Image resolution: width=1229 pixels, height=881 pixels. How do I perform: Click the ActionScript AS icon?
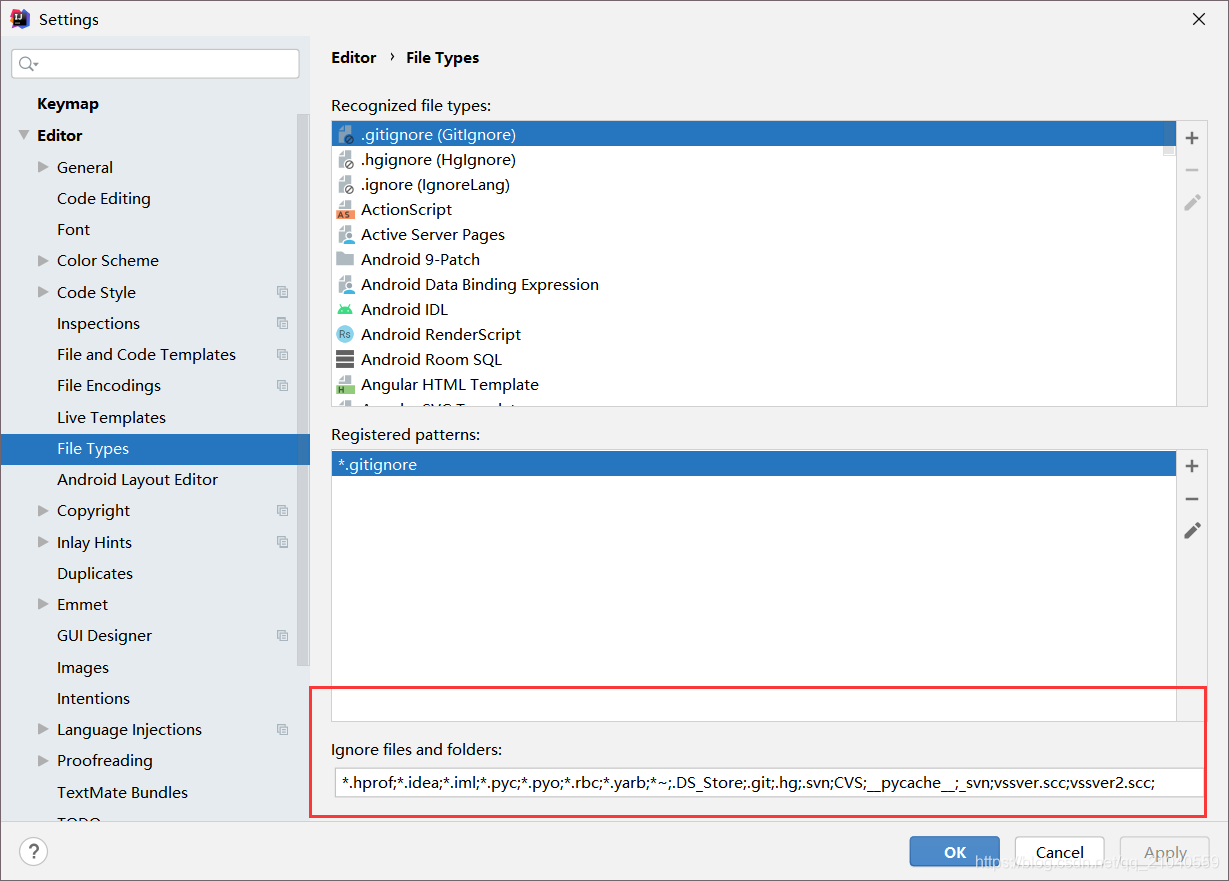tap(345, 210)
